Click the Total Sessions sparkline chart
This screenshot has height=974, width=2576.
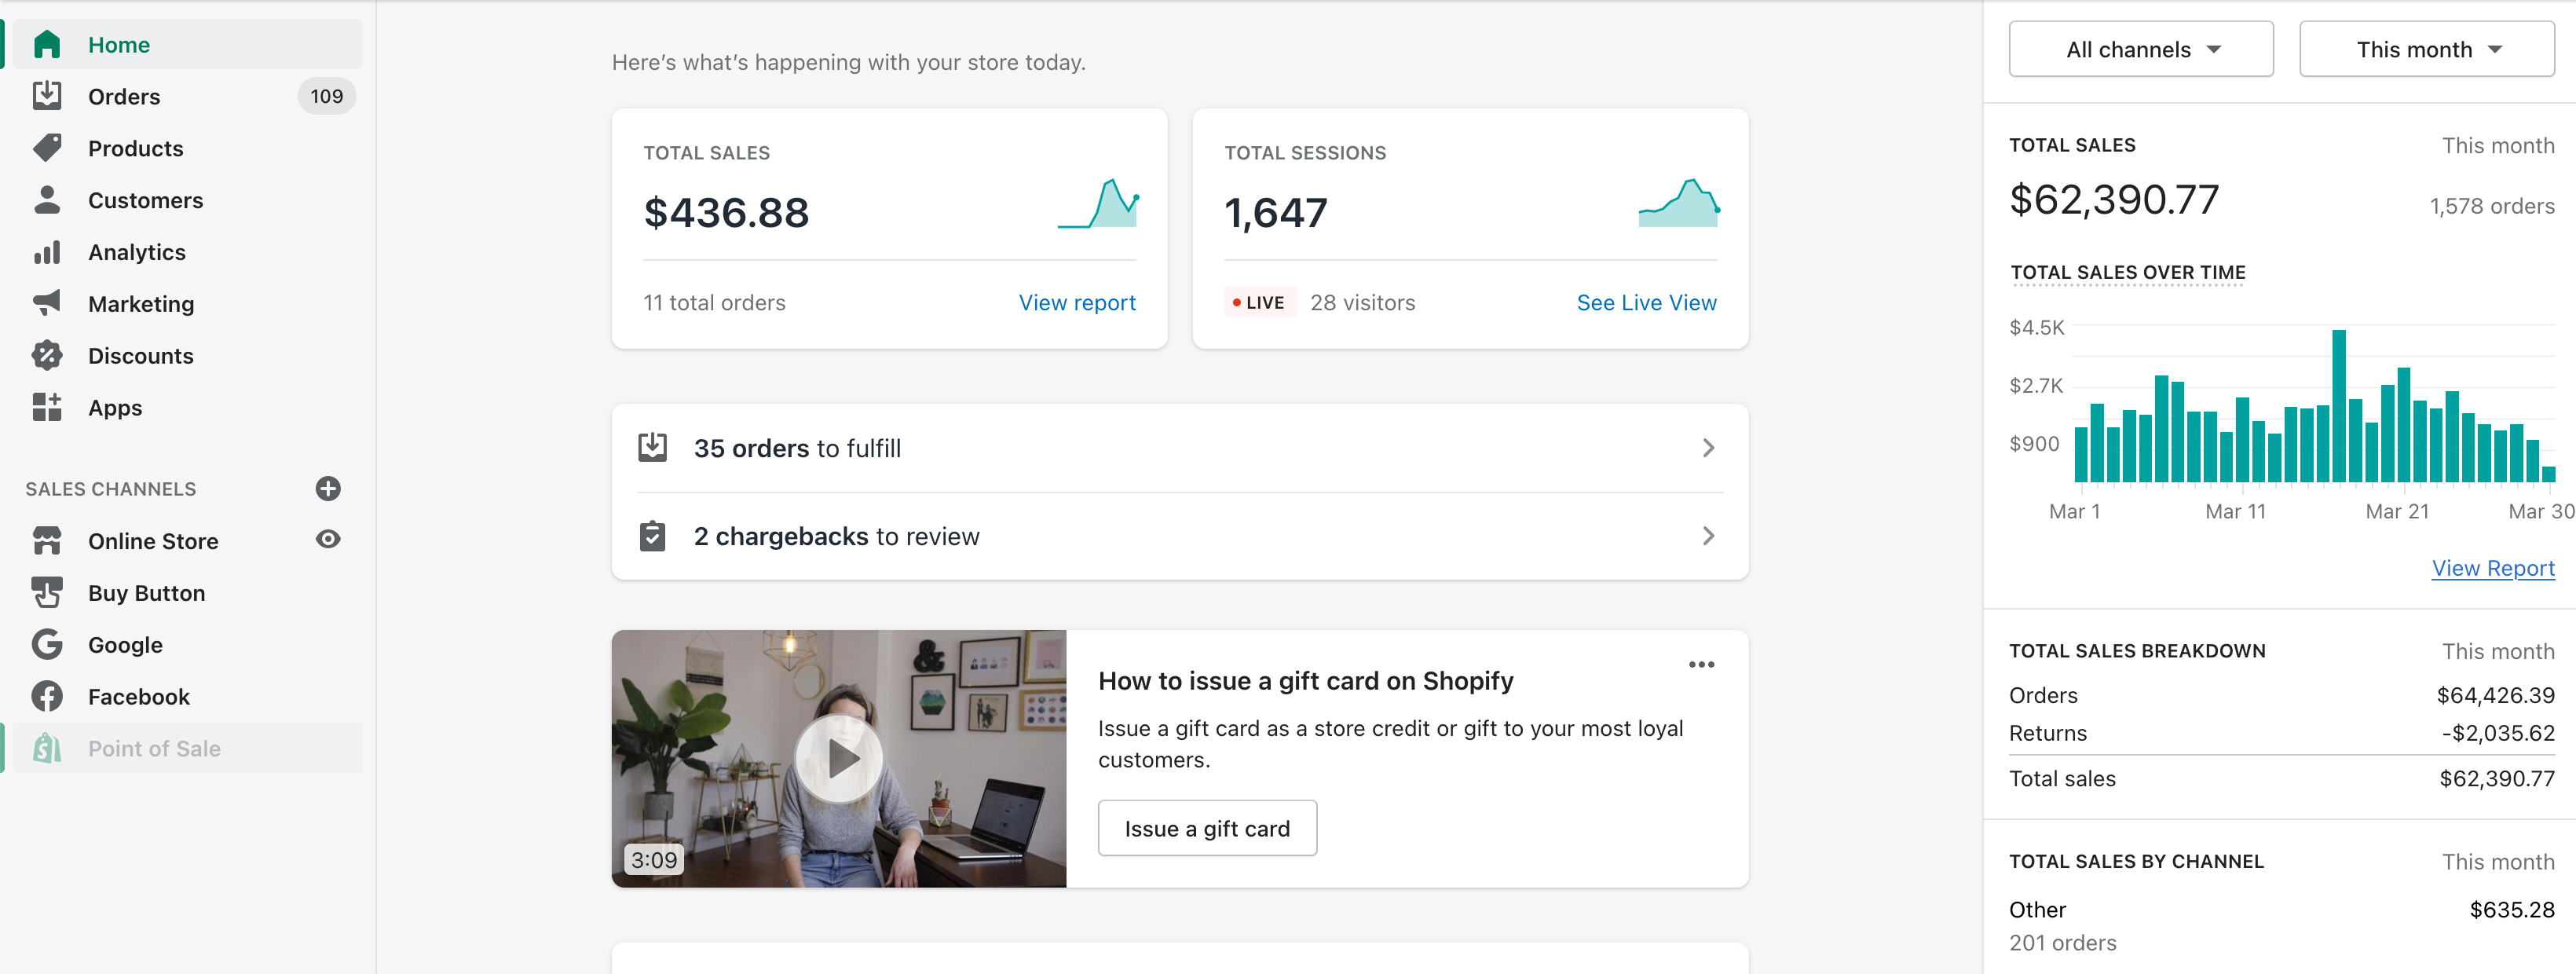[1679, 204]
